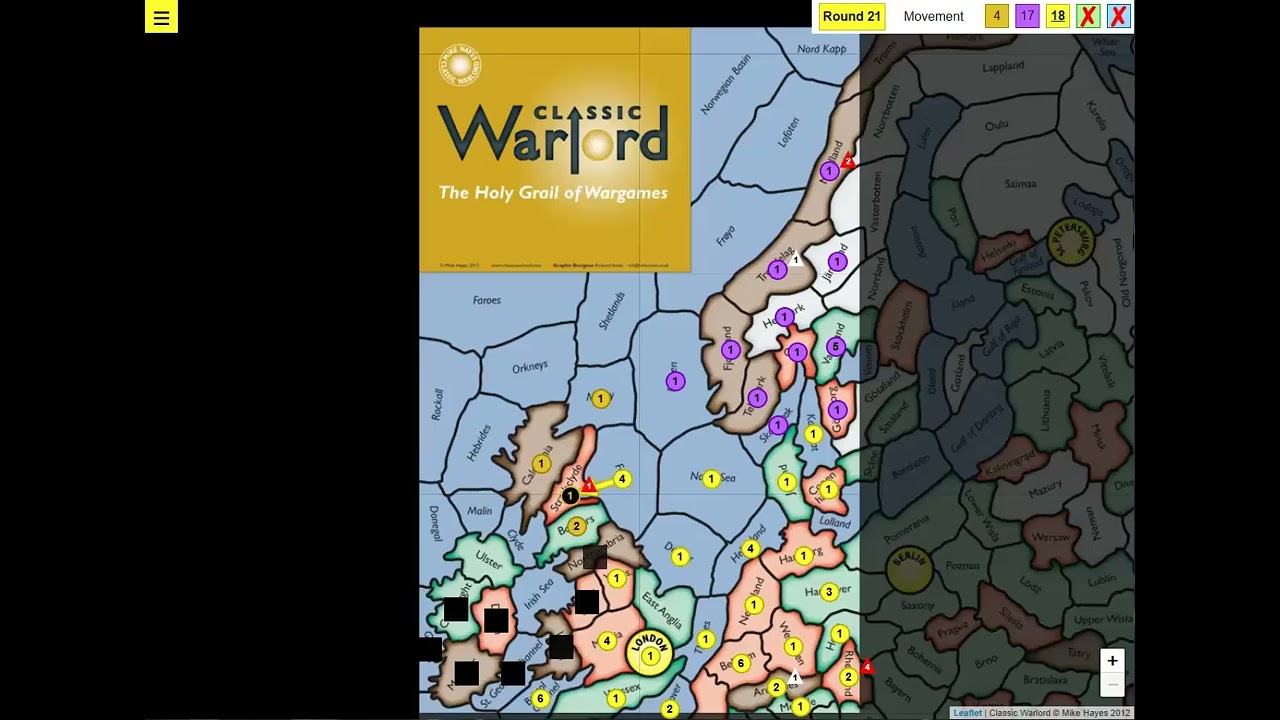The width and height of the screenshot is (1280, 720).
Task: Select the Ulster territory
Action: click(x=488, y=558)
